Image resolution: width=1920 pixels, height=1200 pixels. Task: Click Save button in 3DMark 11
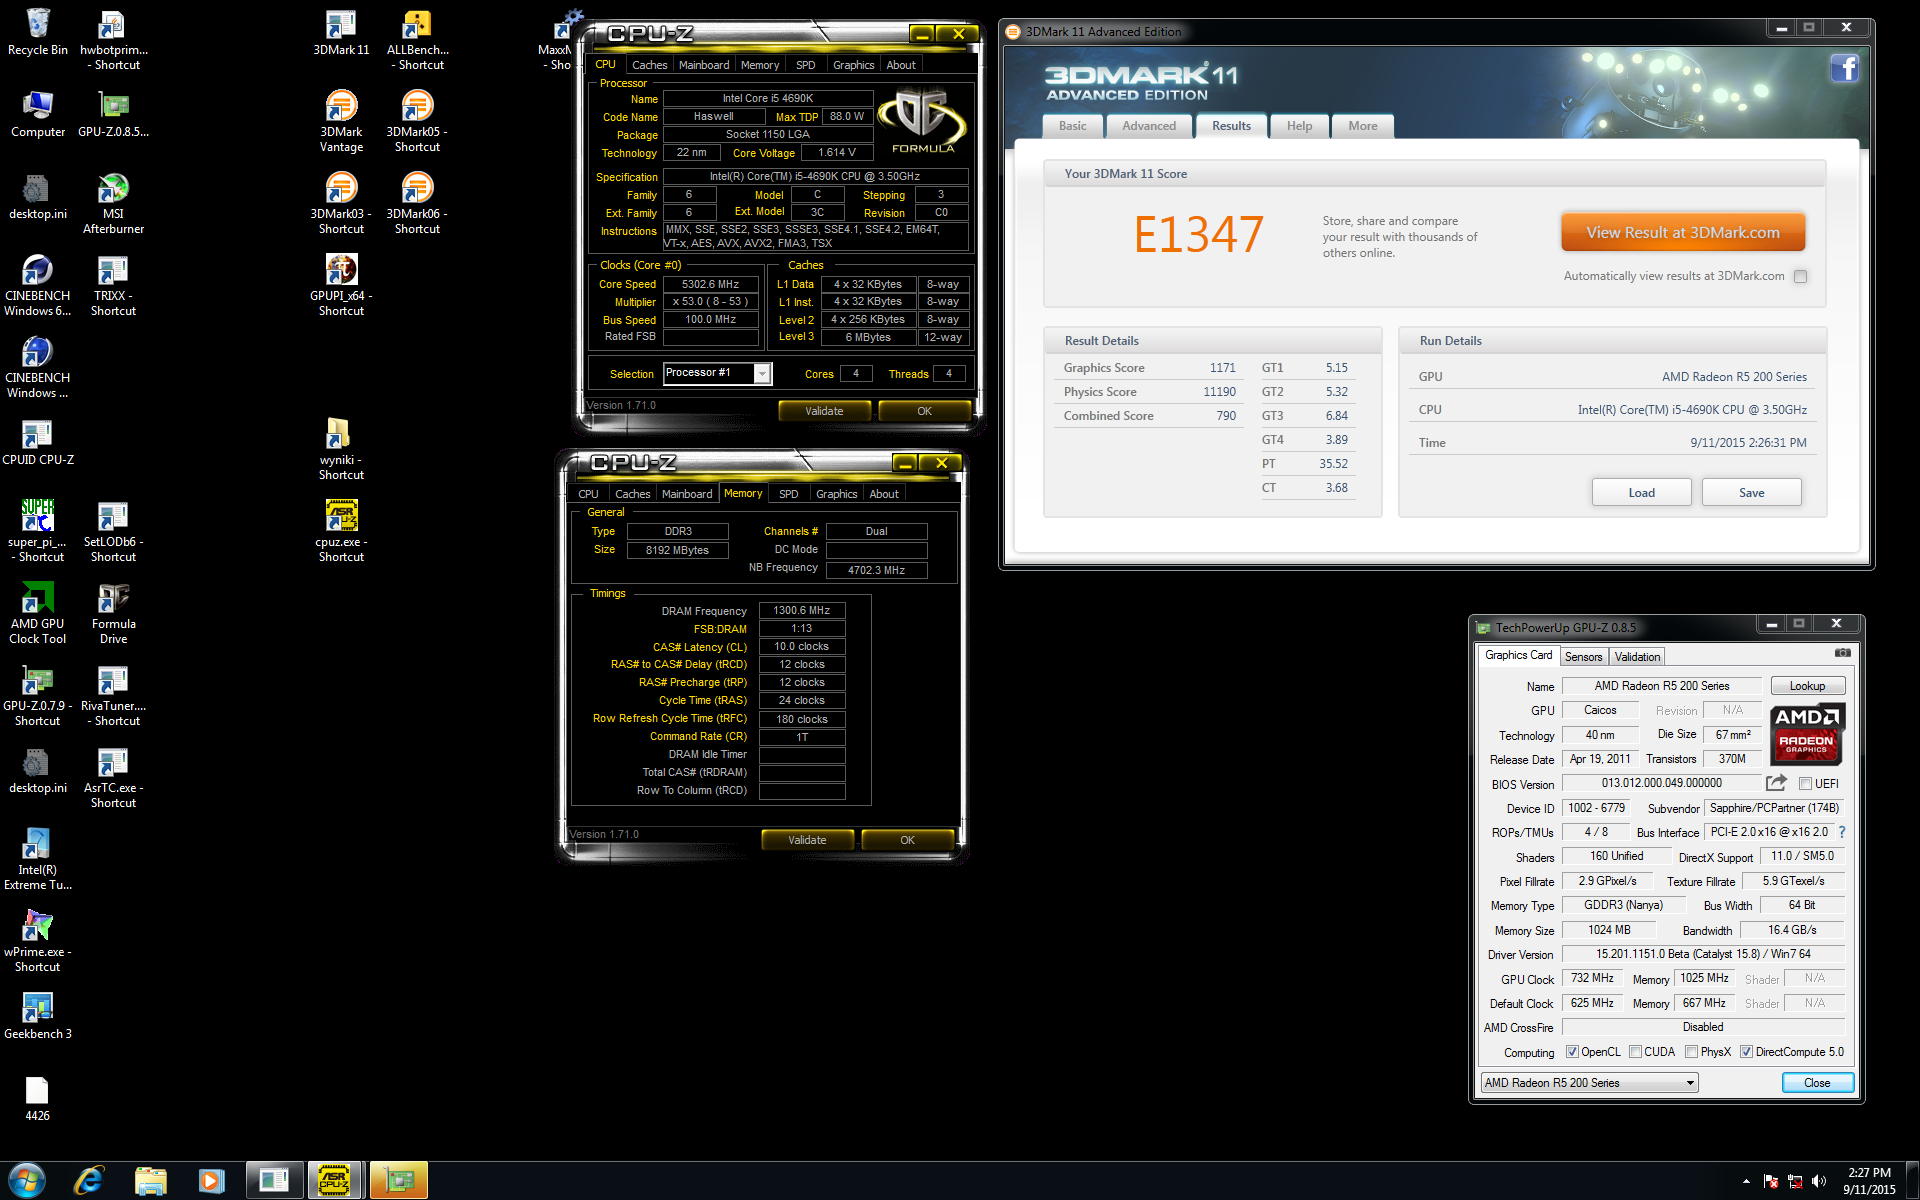pos(1751,493)
